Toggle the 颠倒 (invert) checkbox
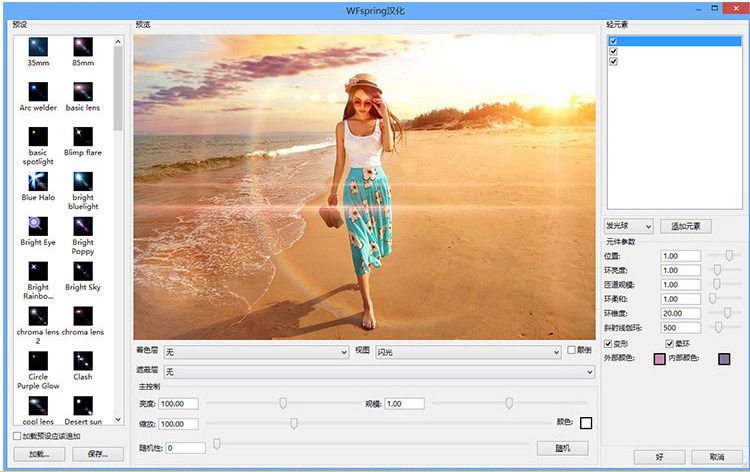Image resolution: width=750 pixels, height=472 pixels. [571, 351]
